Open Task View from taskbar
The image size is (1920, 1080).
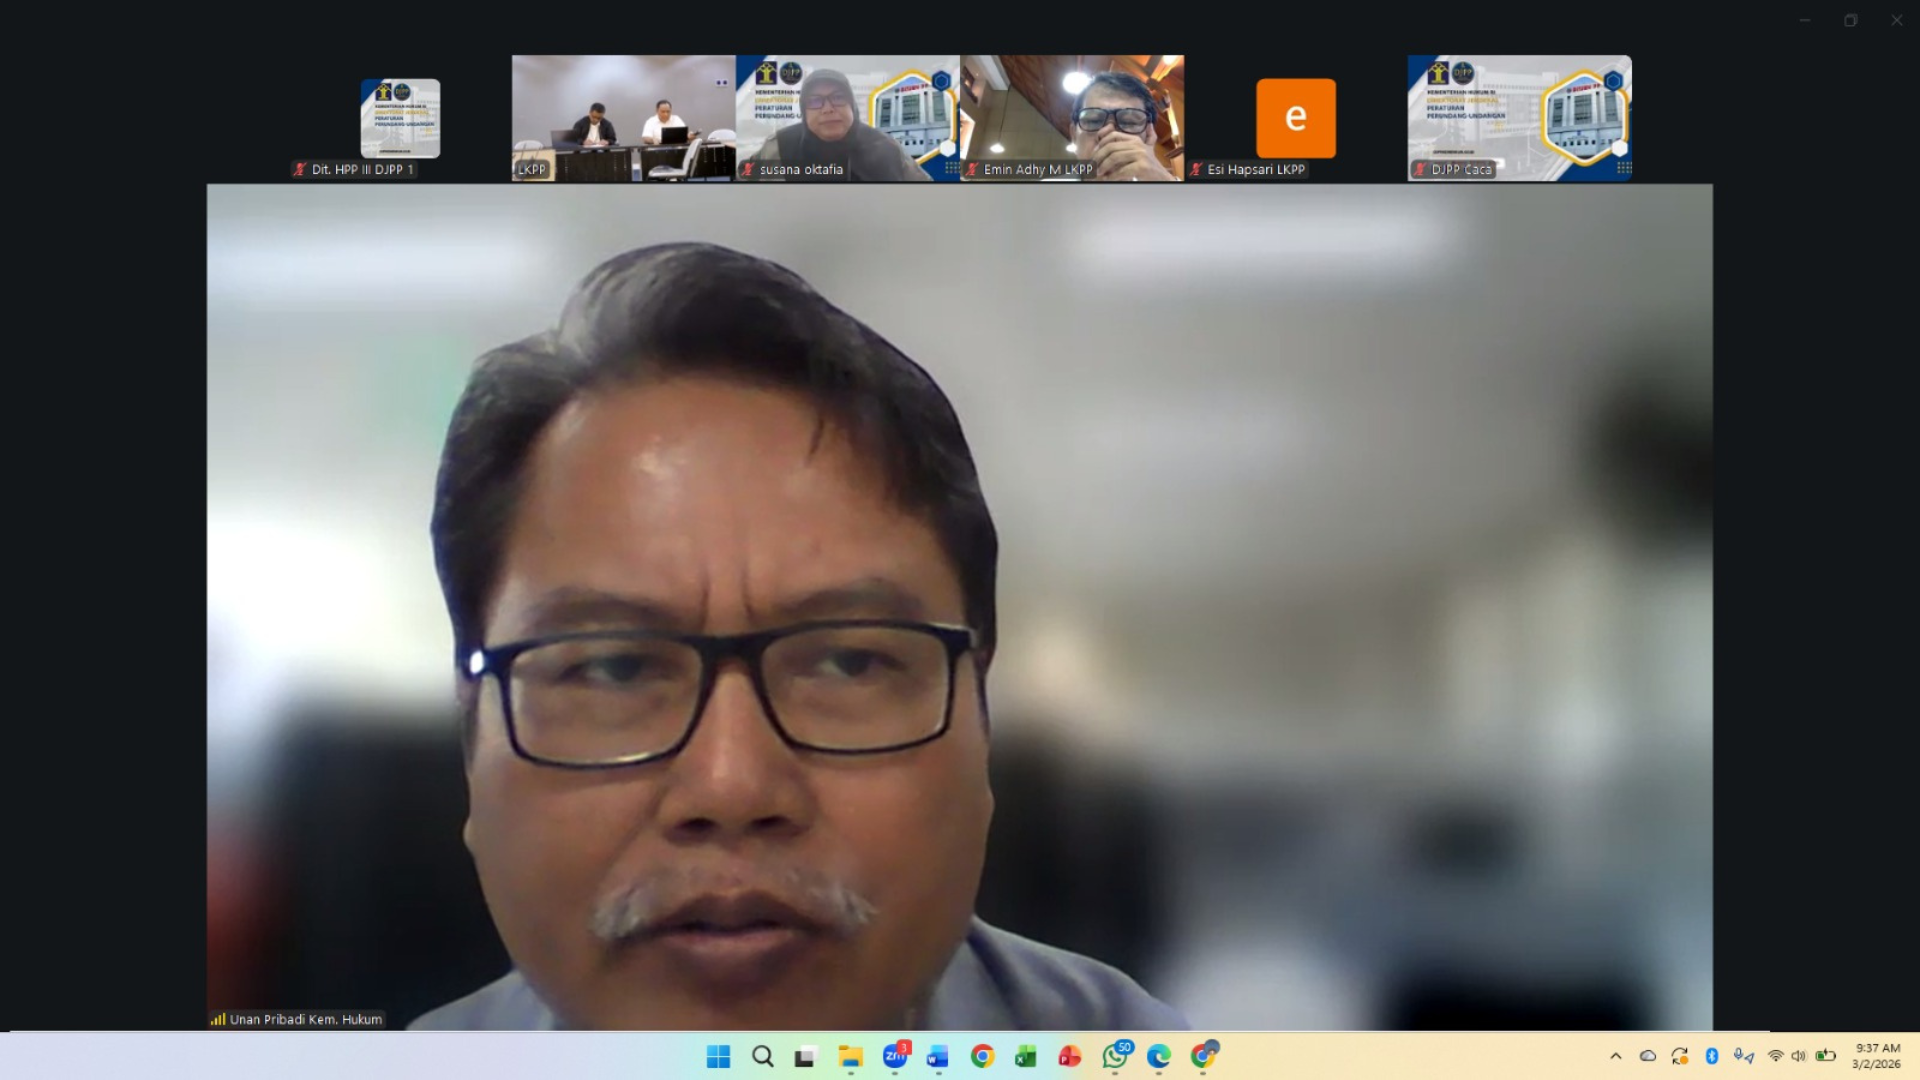tap(806, 1057)
